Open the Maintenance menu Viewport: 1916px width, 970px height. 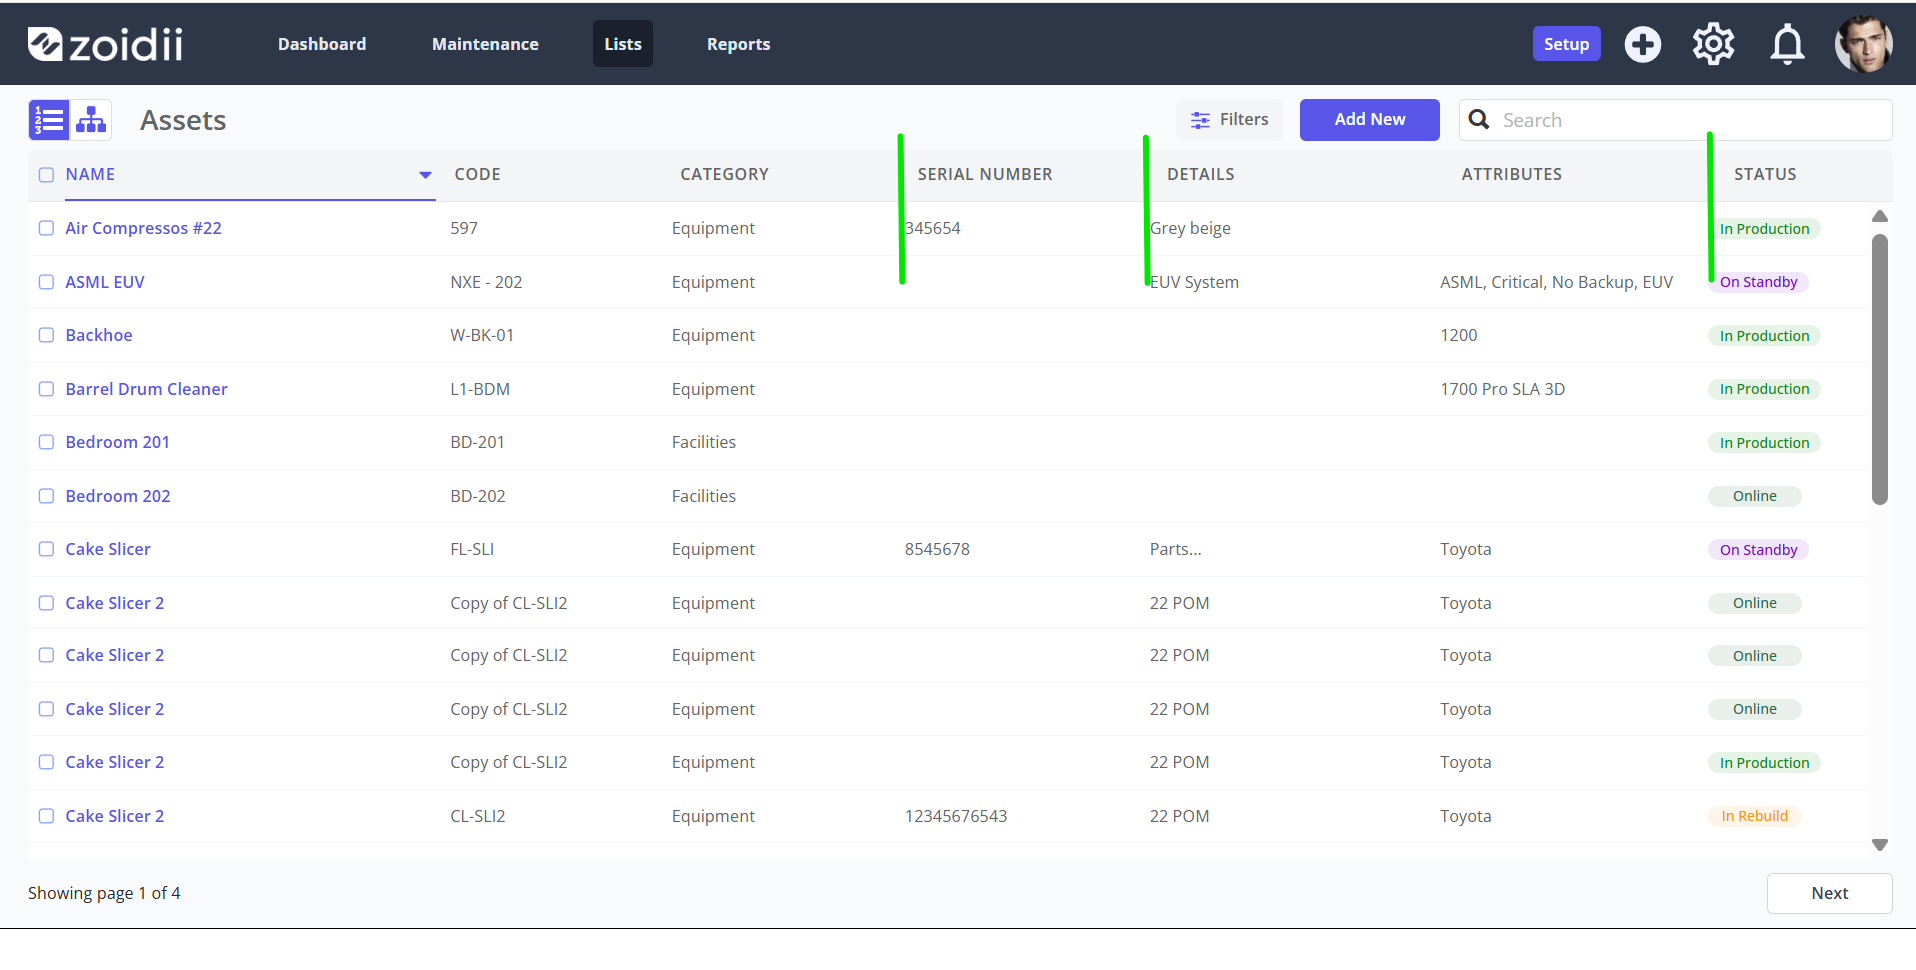[x=485, y=44]
